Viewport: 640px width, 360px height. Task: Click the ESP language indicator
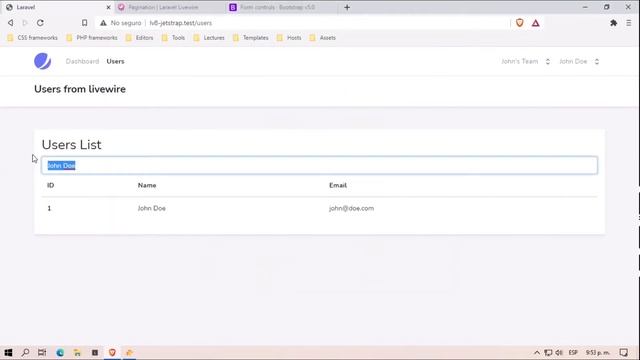(573, 352)
